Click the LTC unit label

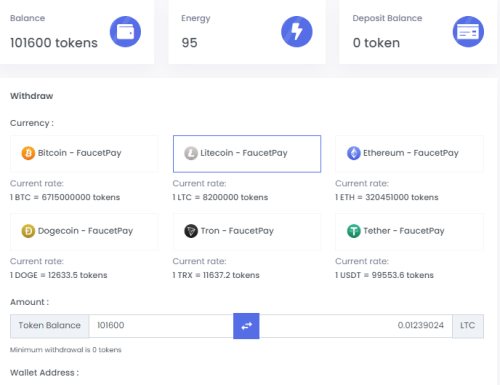pos(468,326)
